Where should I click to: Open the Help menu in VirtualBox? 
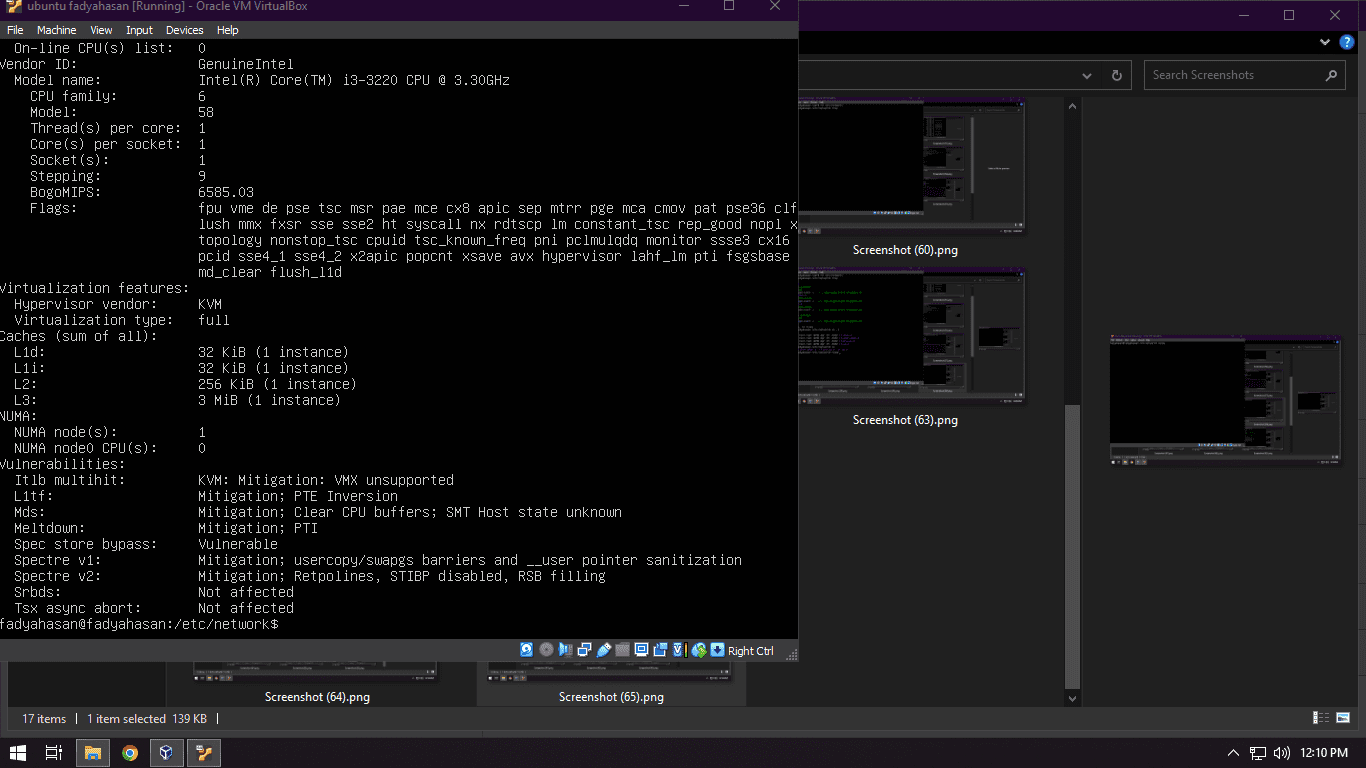click(228, 30)
